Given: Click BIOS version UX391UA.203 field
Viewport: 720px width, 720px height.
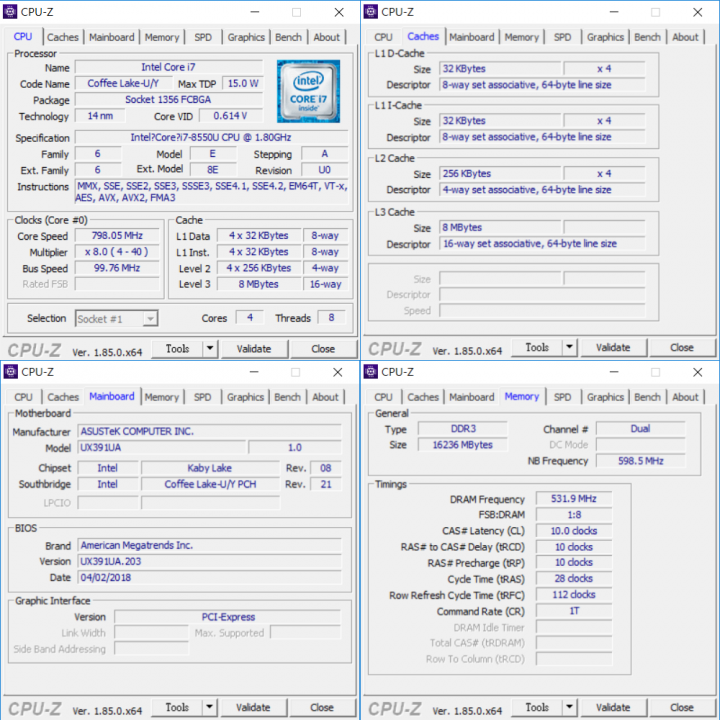Looking at the screenshot, I should pyautogui.click(x=209, y=561).
